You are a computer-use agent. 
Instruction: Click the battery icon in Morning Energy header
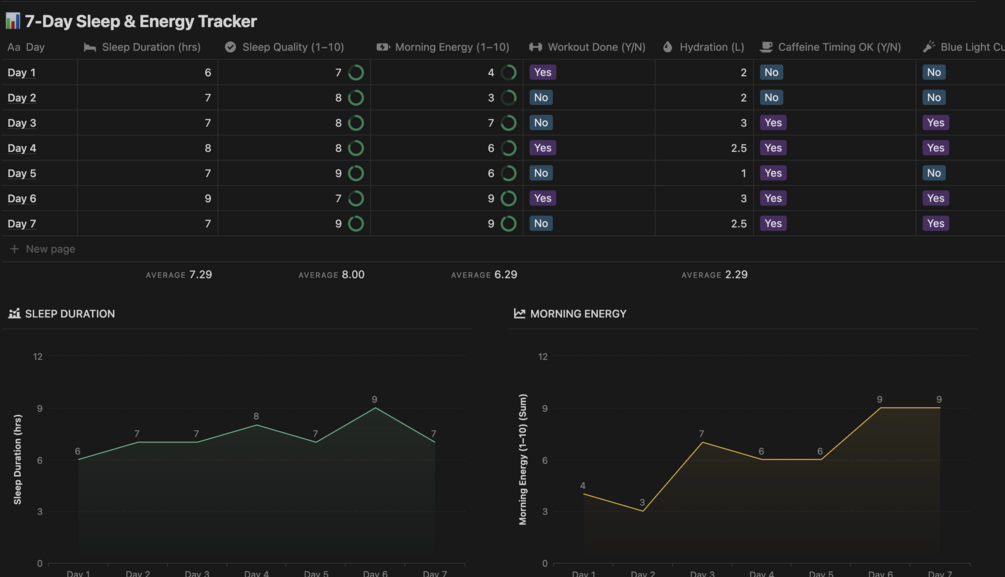(383, 47)
